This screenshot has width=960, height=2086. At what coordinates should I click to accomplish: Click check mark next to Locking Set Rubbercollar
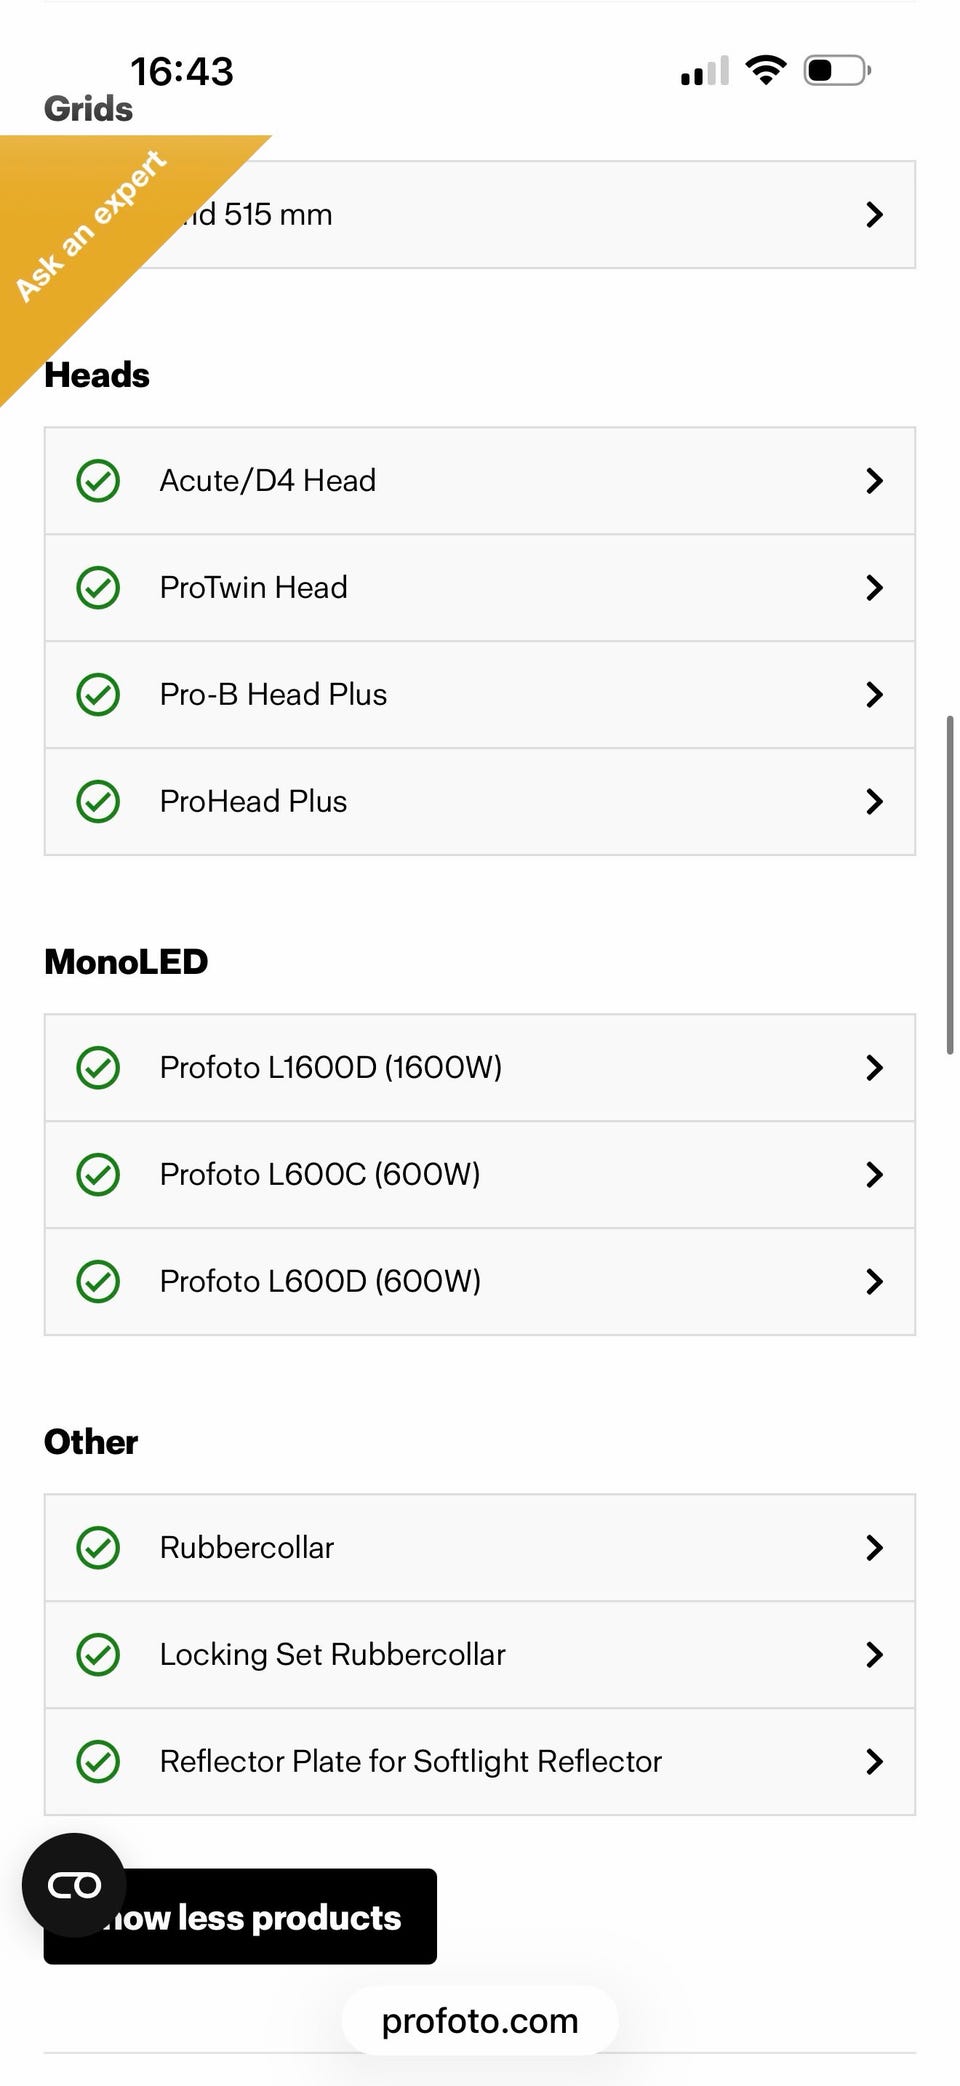(x=98, y=1655)
